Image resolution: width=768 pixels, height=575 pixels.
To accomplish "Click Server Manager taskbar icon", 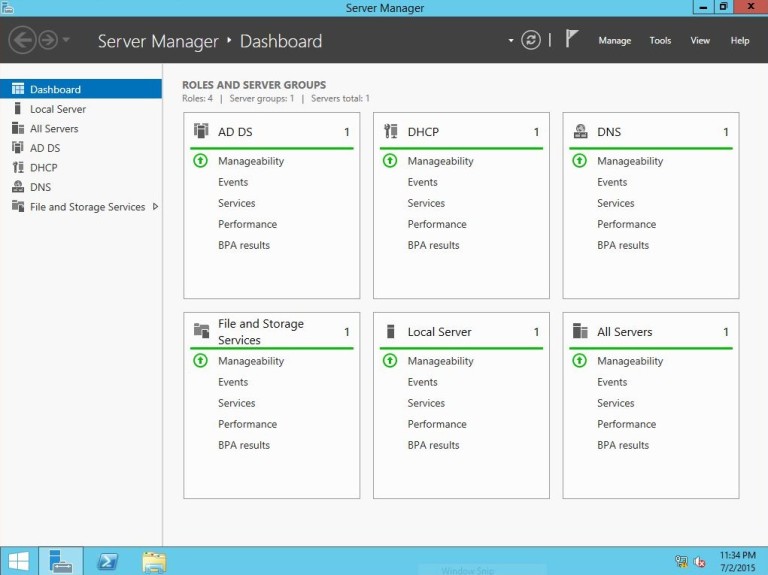I will (x=61, y=561).
